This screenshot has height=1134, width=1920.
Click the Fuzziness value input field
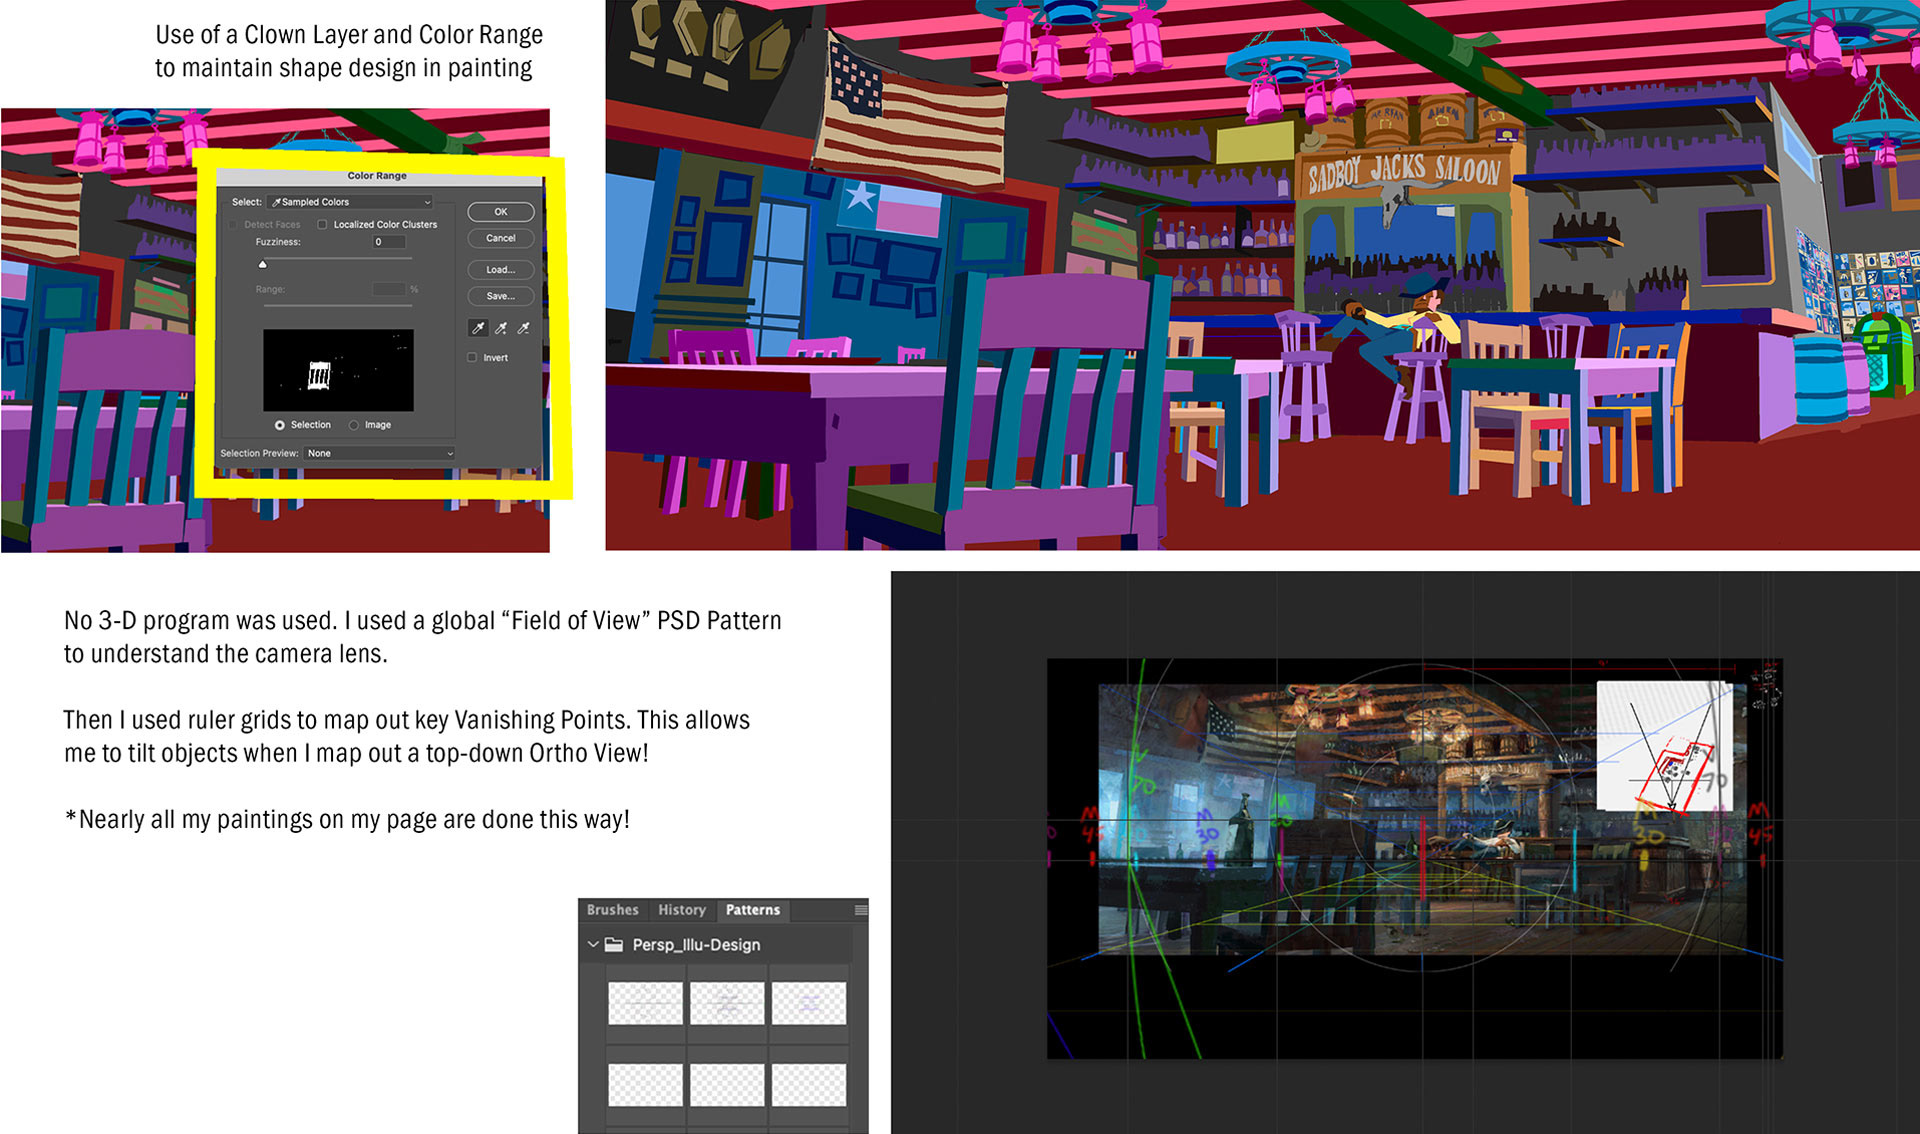tap(388, 242)
